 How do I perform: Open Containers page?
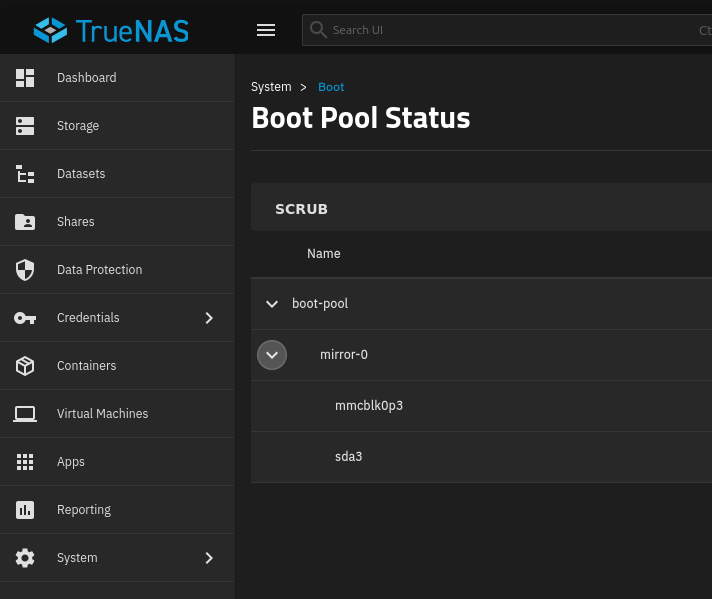click(x=86, y=366)
